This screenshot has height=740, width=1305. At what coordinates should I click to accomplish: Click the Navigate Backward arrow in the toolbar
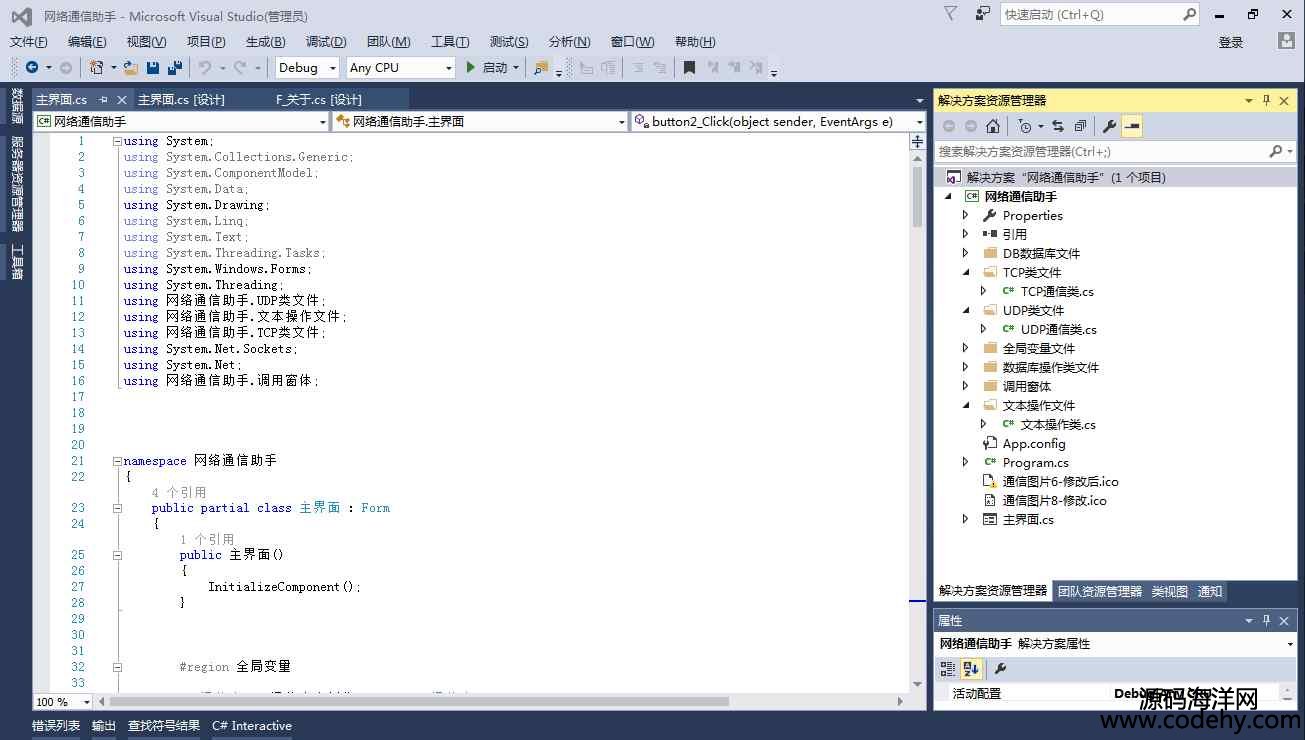point(32,68)
